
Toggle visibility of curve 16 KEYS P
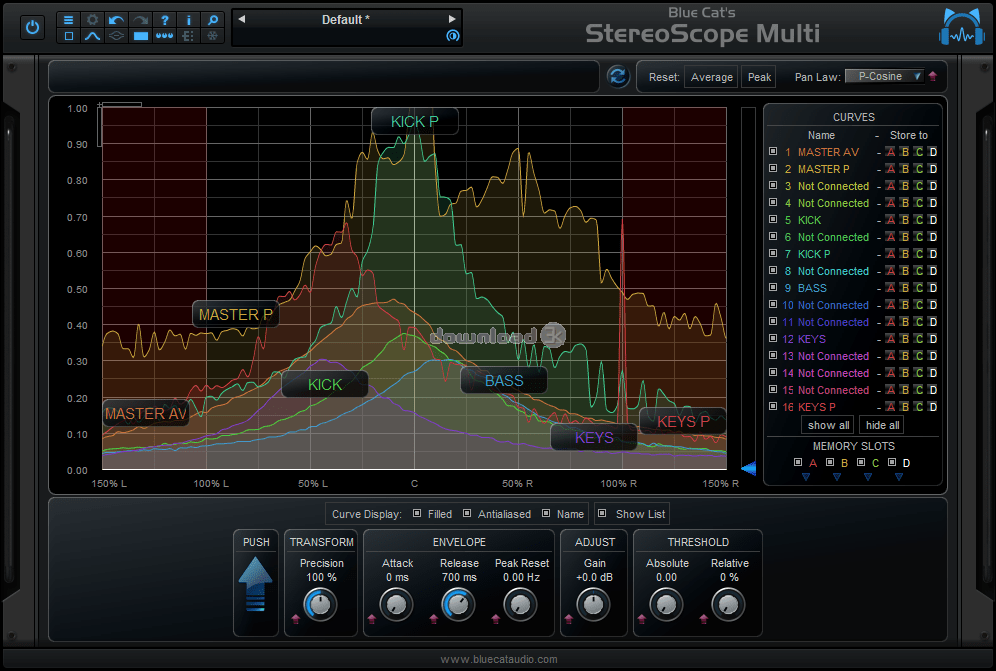(x=773, y=406)
